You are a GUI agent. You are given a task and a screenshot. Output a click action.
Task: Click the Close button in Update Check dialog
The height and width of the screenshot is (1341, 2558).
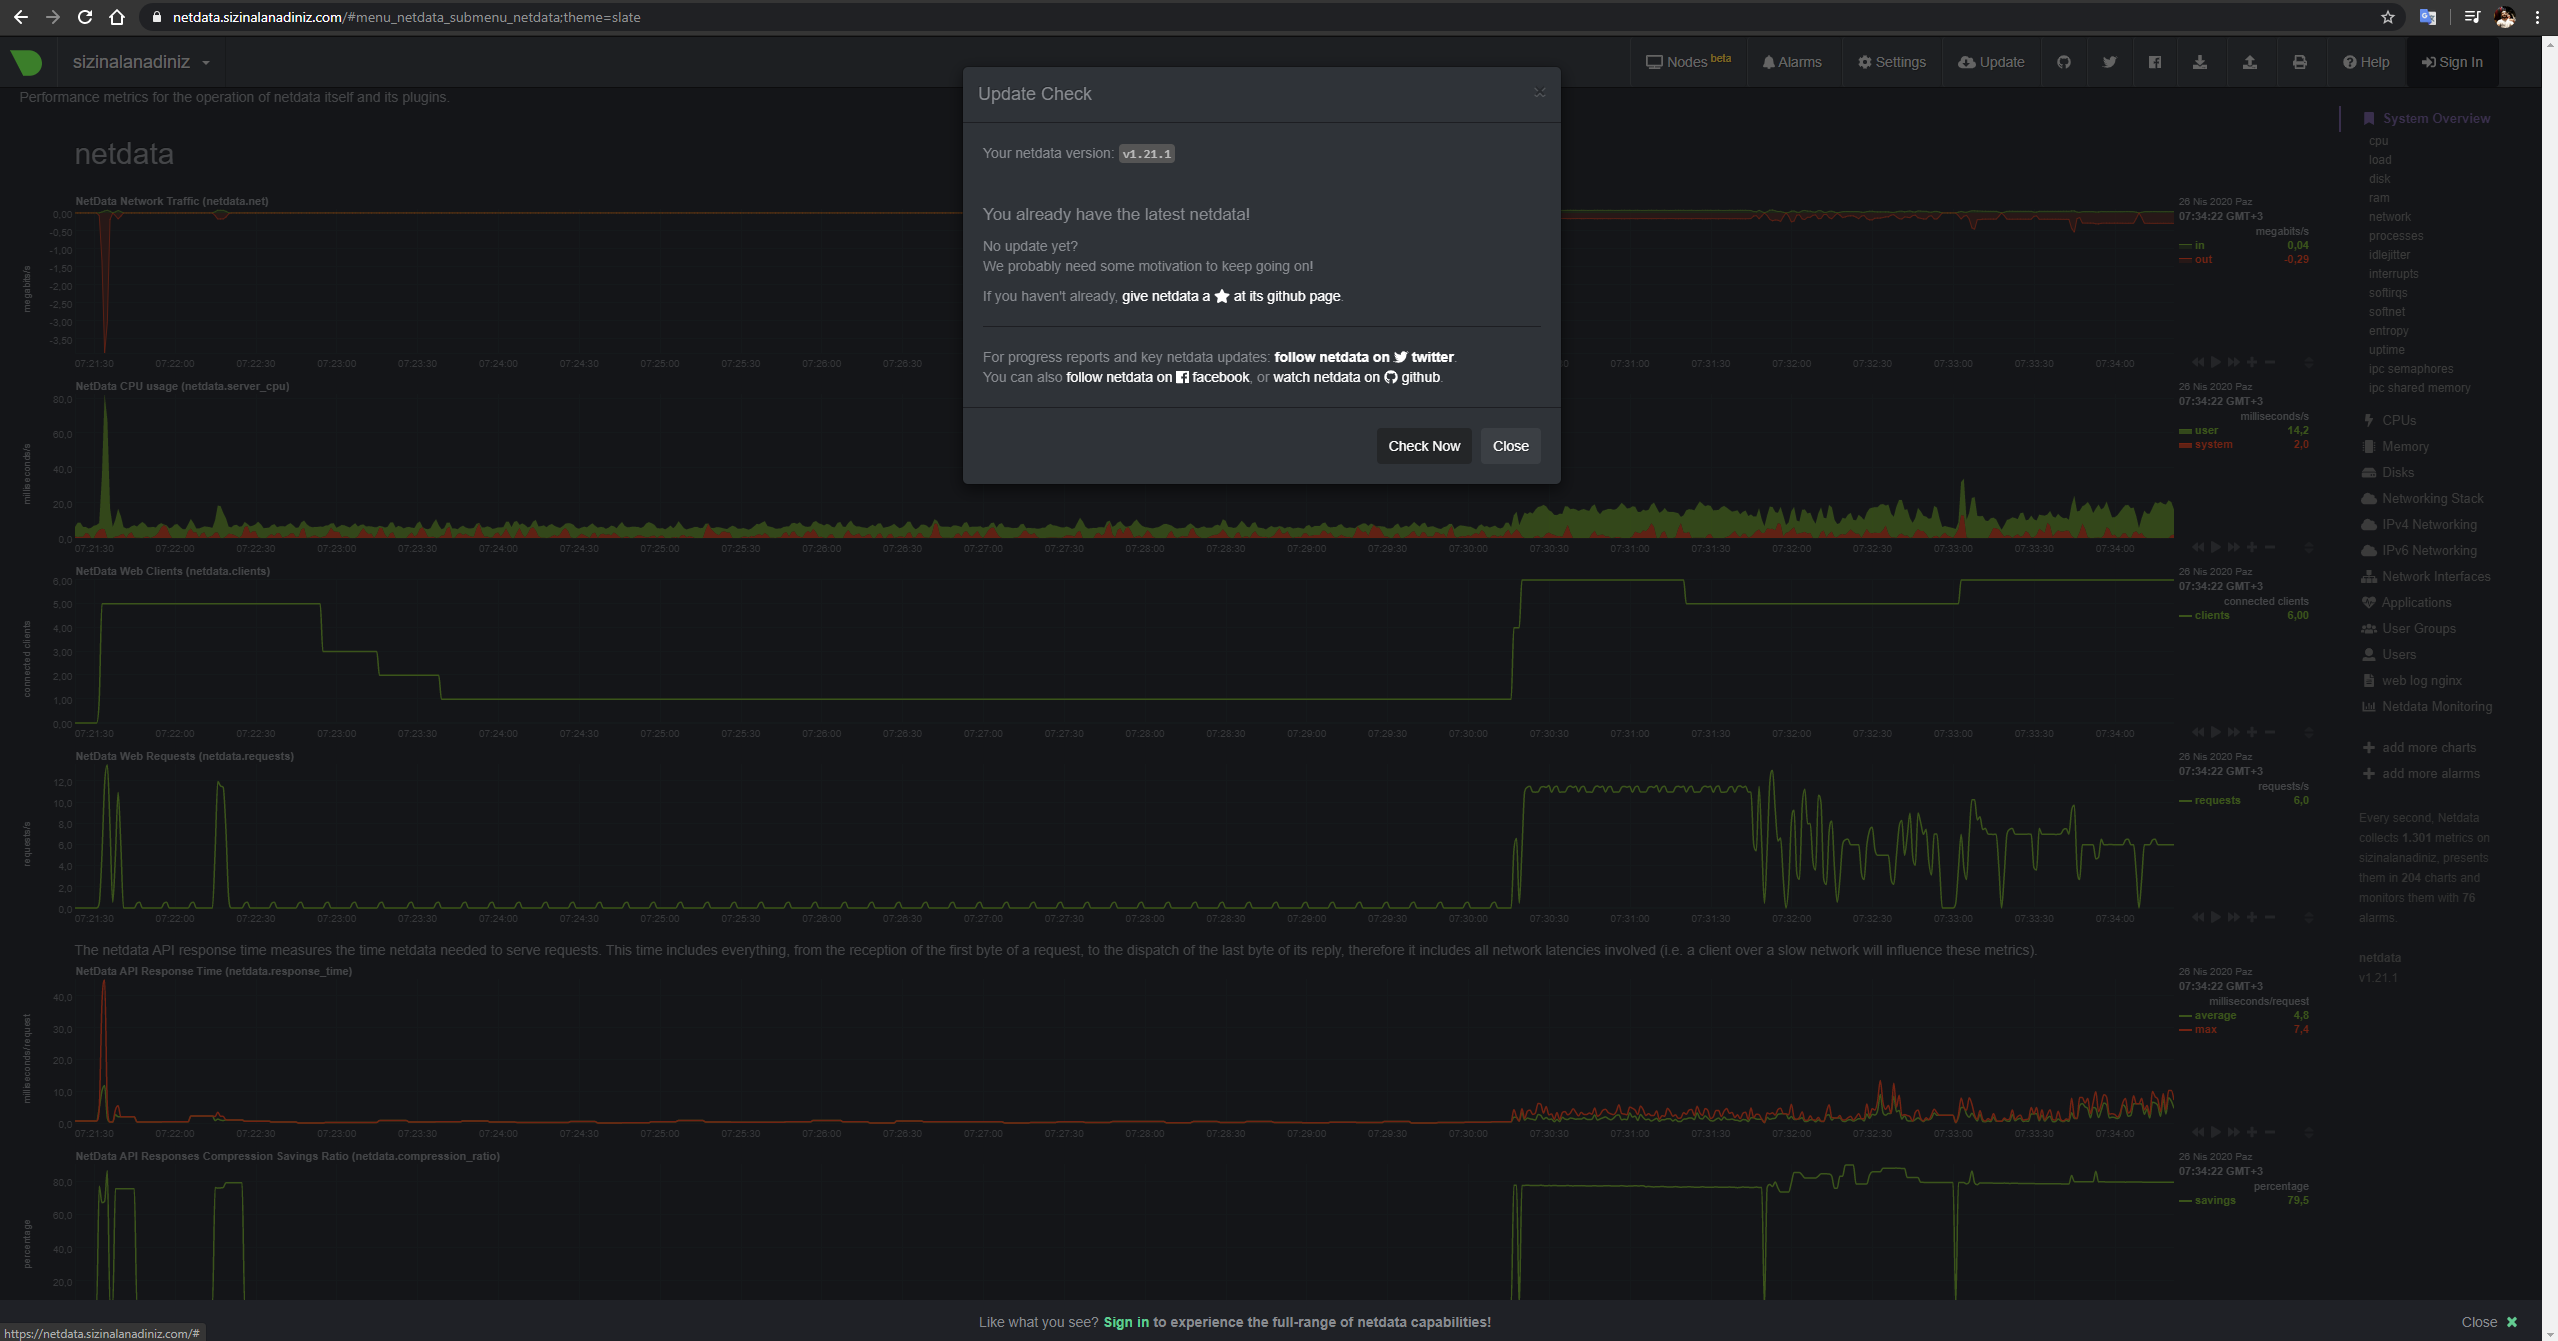1510,446
